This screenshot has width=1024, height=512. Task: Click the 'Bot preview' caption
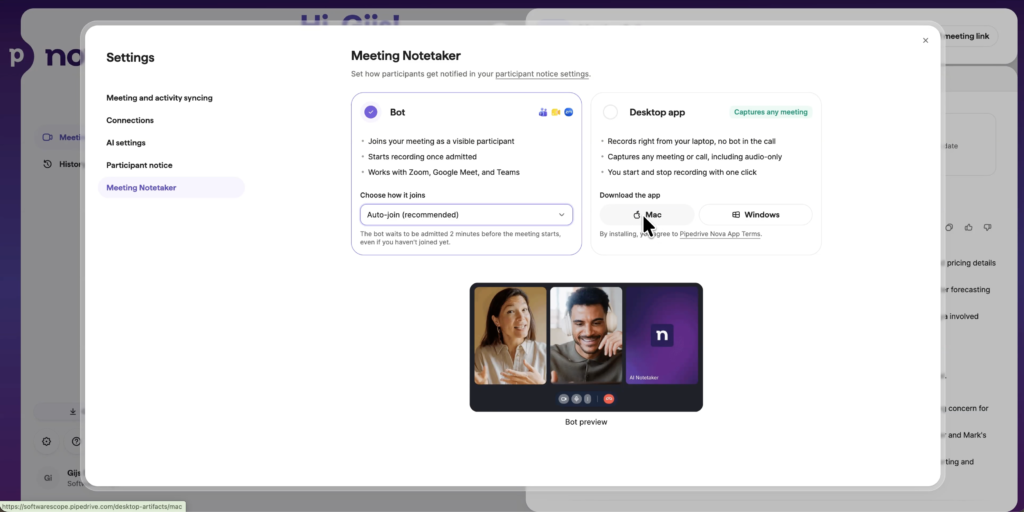[x=586, y=422]
